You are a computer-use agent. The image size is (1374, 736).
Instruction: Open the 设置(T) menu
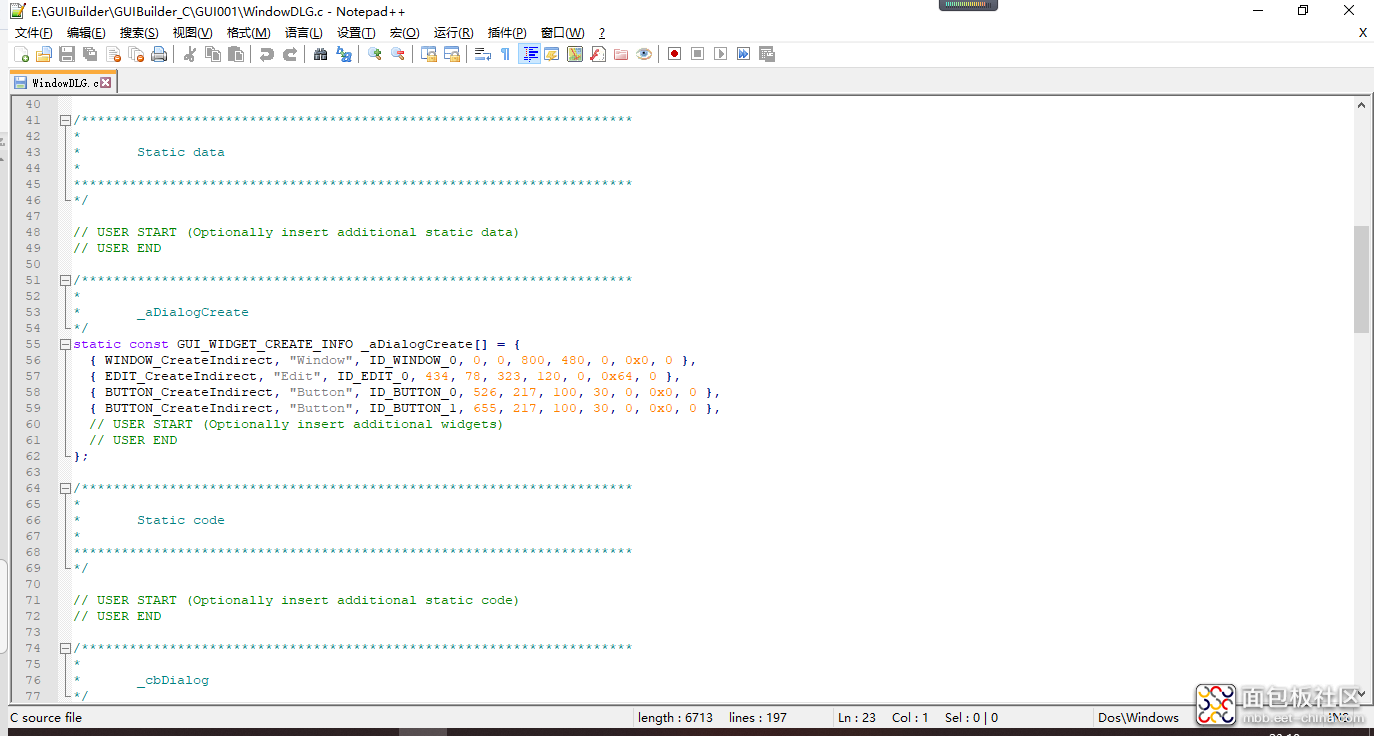click(356, 33)
